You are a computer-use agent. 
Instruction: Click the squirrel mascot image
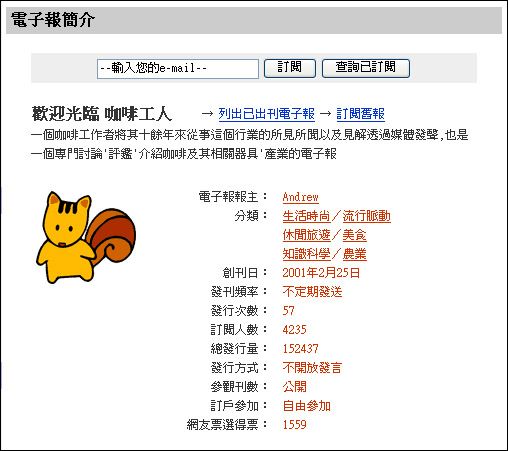(x=86, y=237)
